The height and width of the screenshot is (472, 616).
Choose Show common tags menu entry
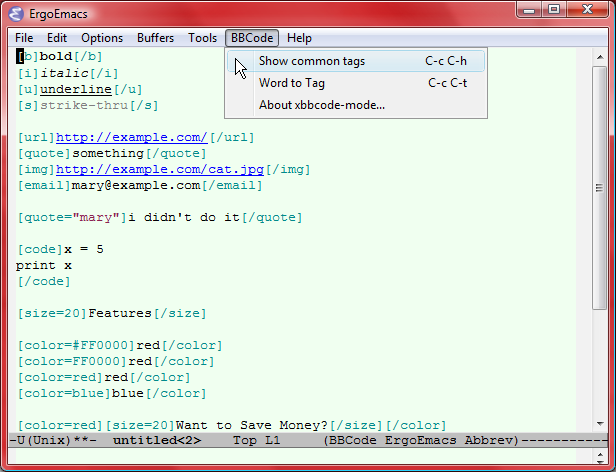(x=356, y=61)
